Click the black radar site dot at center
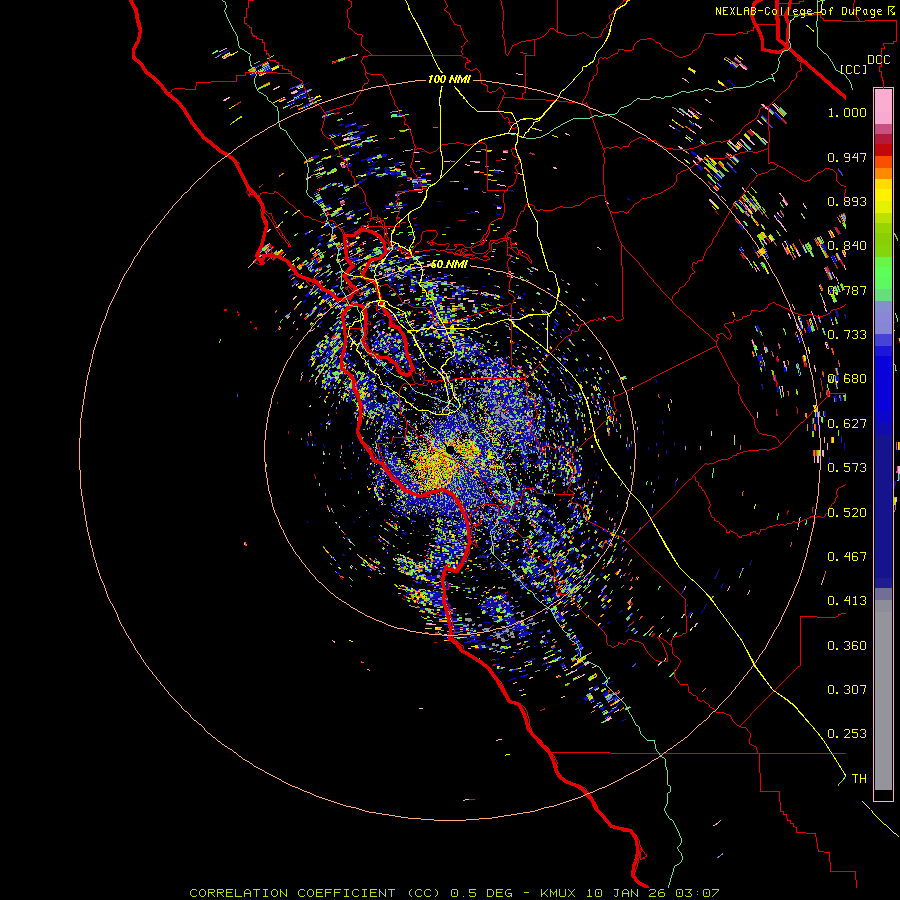Image resolution: width=900 pixels, height=900 pixels. [450, 450]
